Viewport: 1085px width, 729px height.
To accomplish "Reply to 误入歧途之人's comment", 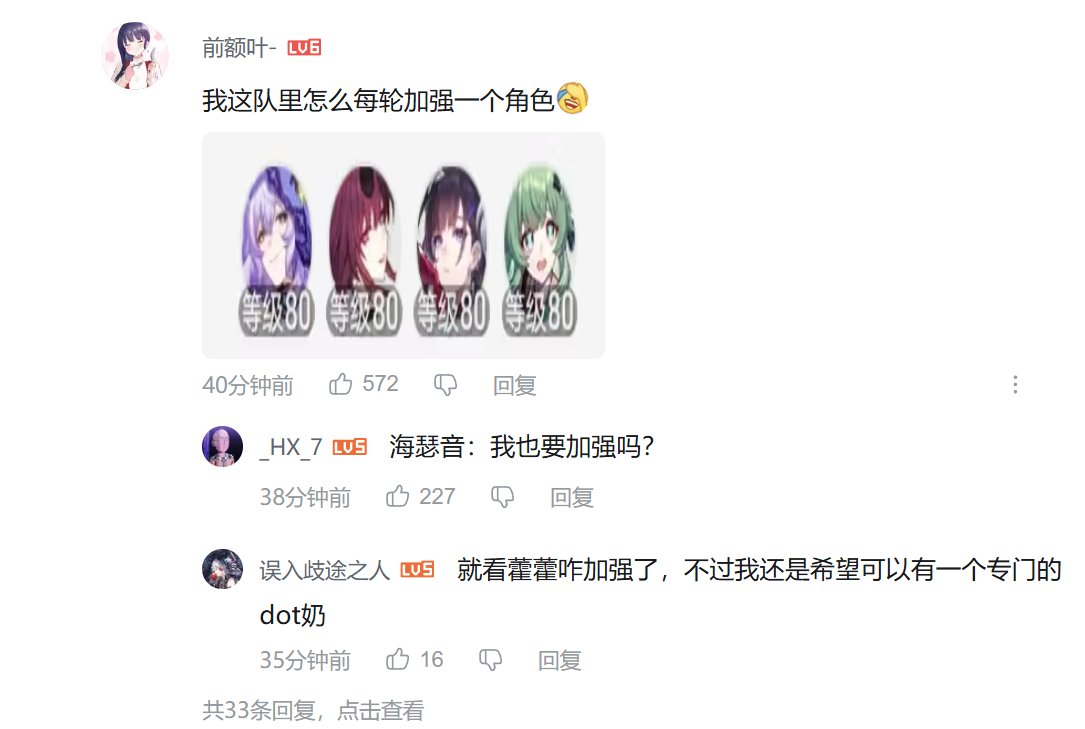I will [x=559, y=661].
